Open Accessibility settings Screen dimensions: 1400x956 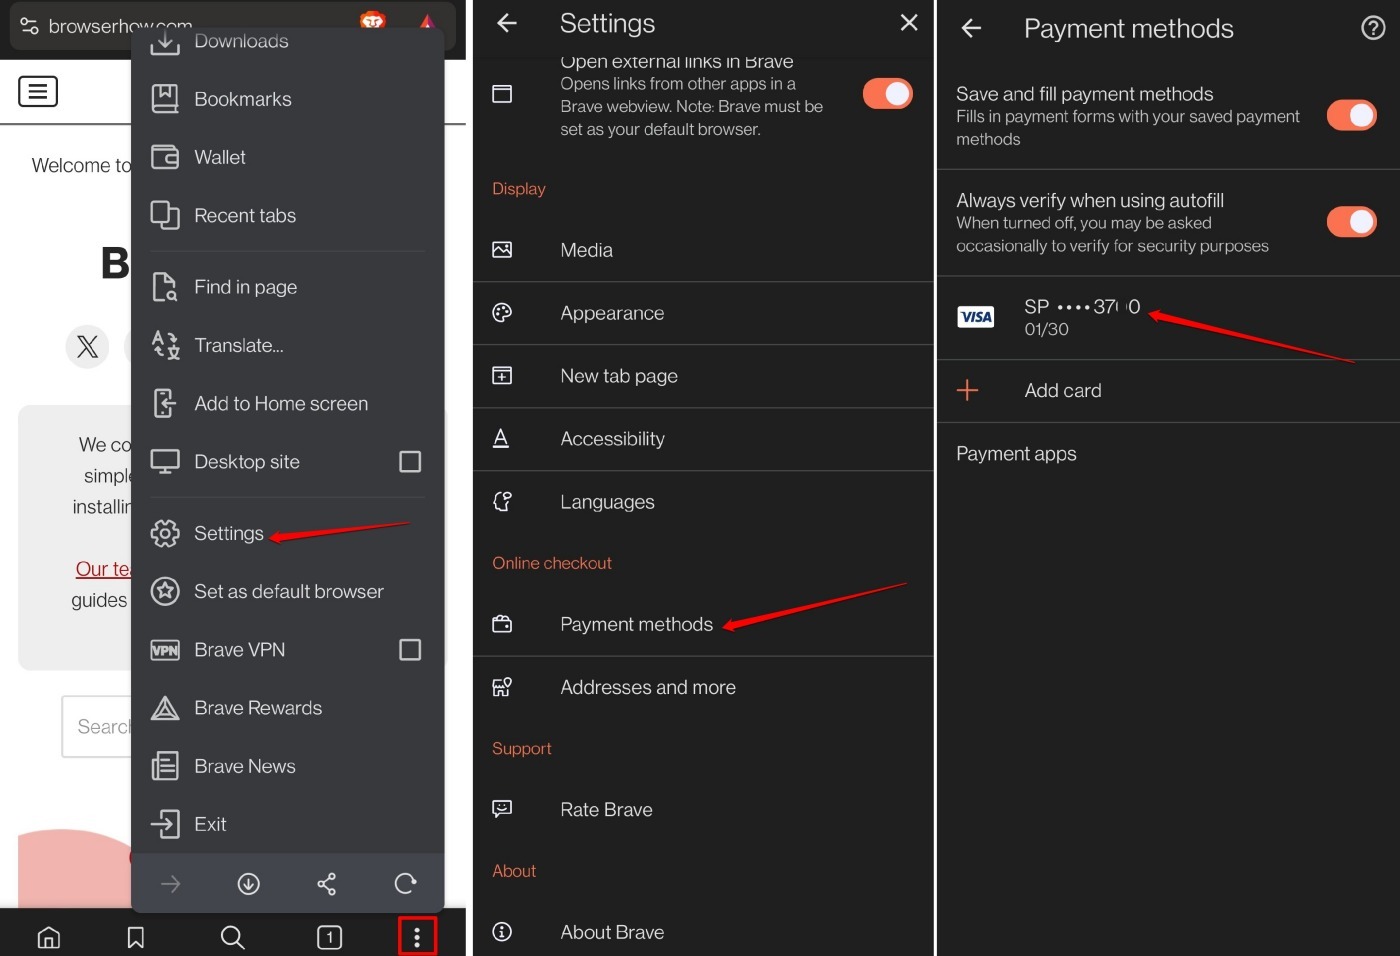click(703, 440)
